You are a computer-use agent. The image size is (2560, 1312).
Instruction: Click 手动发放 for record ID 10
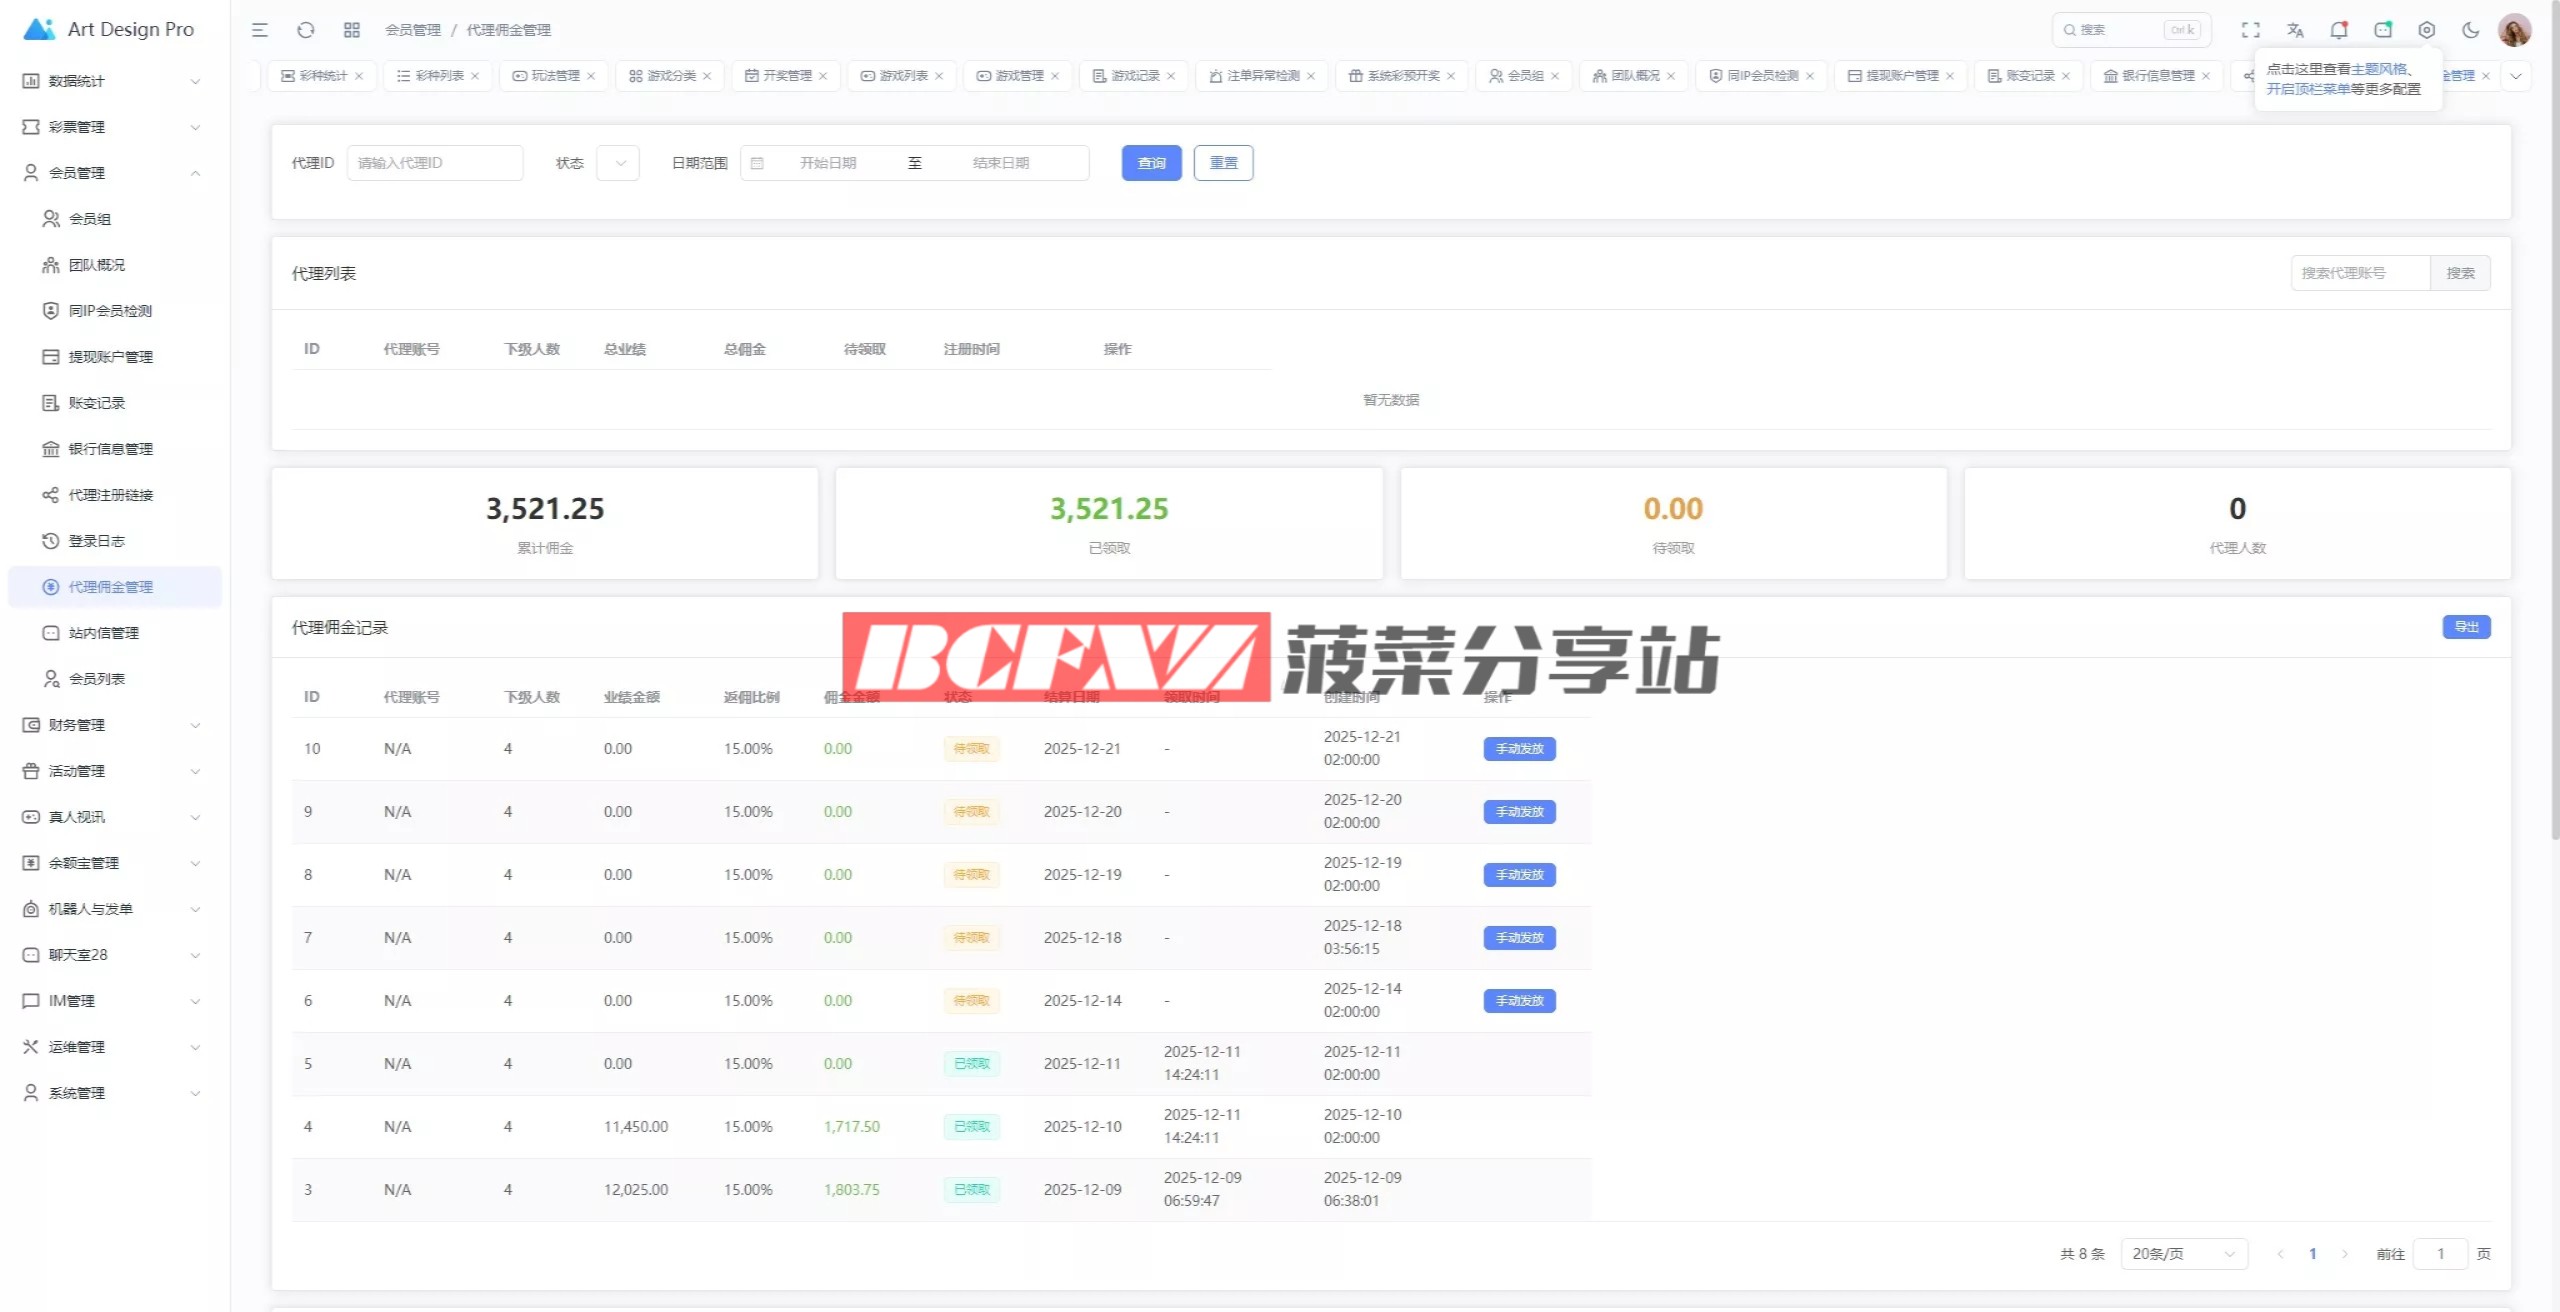click(x=1519, y=749)
